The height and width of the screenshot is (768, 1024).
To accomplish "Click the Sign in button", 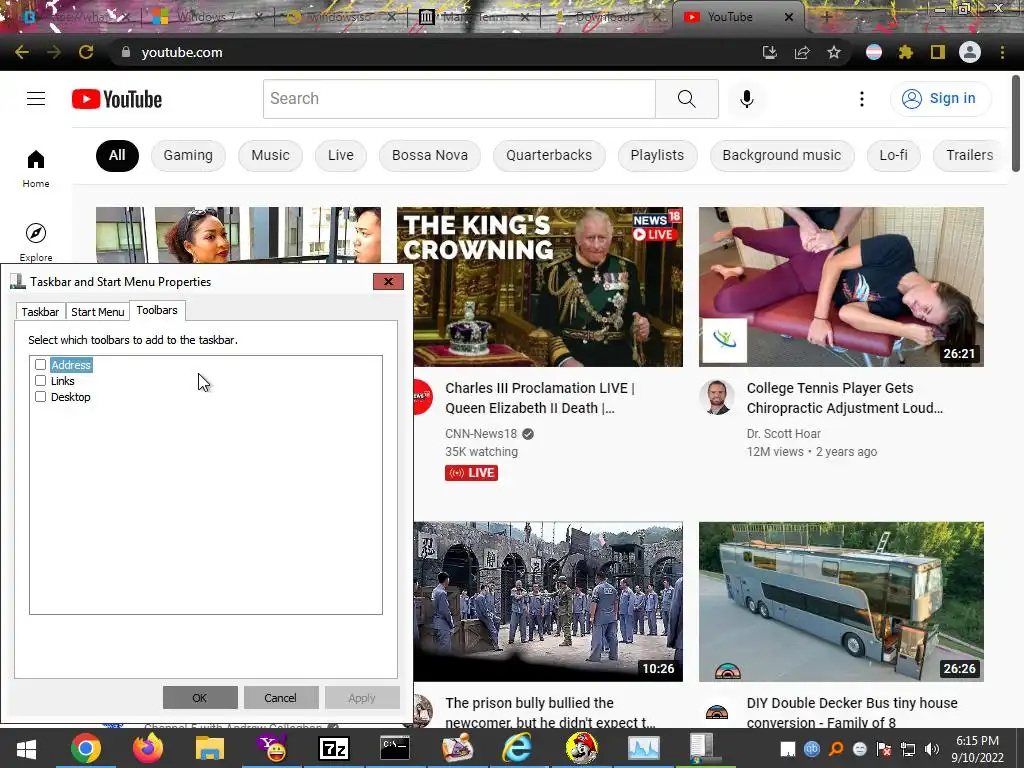I will (x=940, y=99).
